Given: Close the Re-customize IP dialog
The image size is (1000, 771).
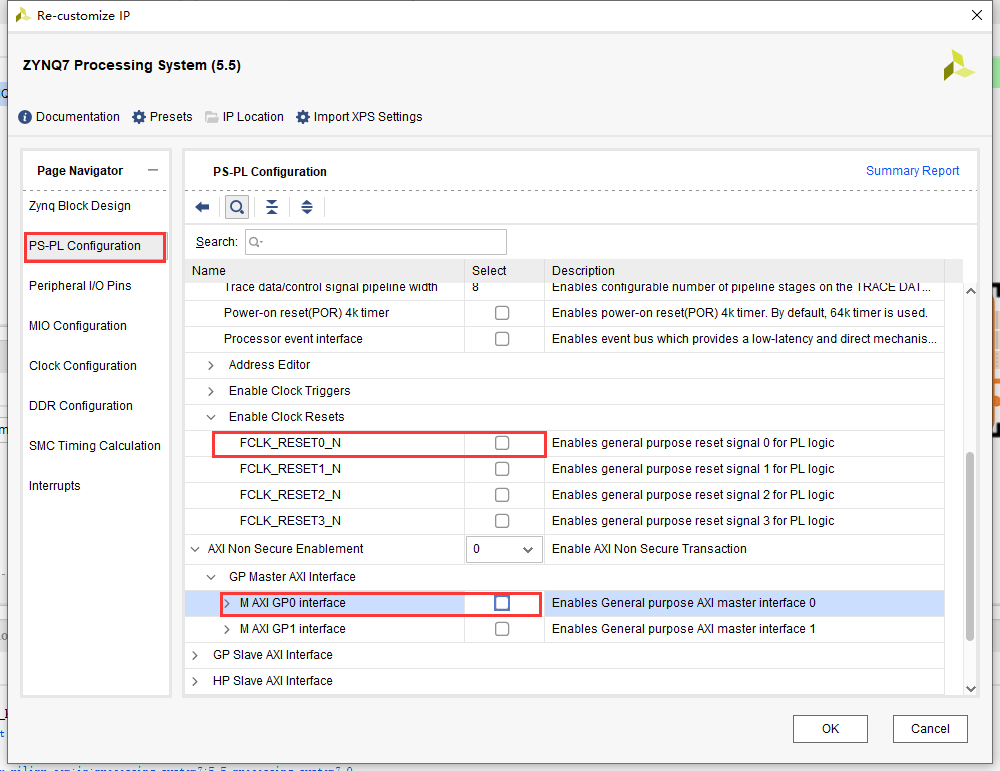Looking at the screenshot, I should point(976,15).
